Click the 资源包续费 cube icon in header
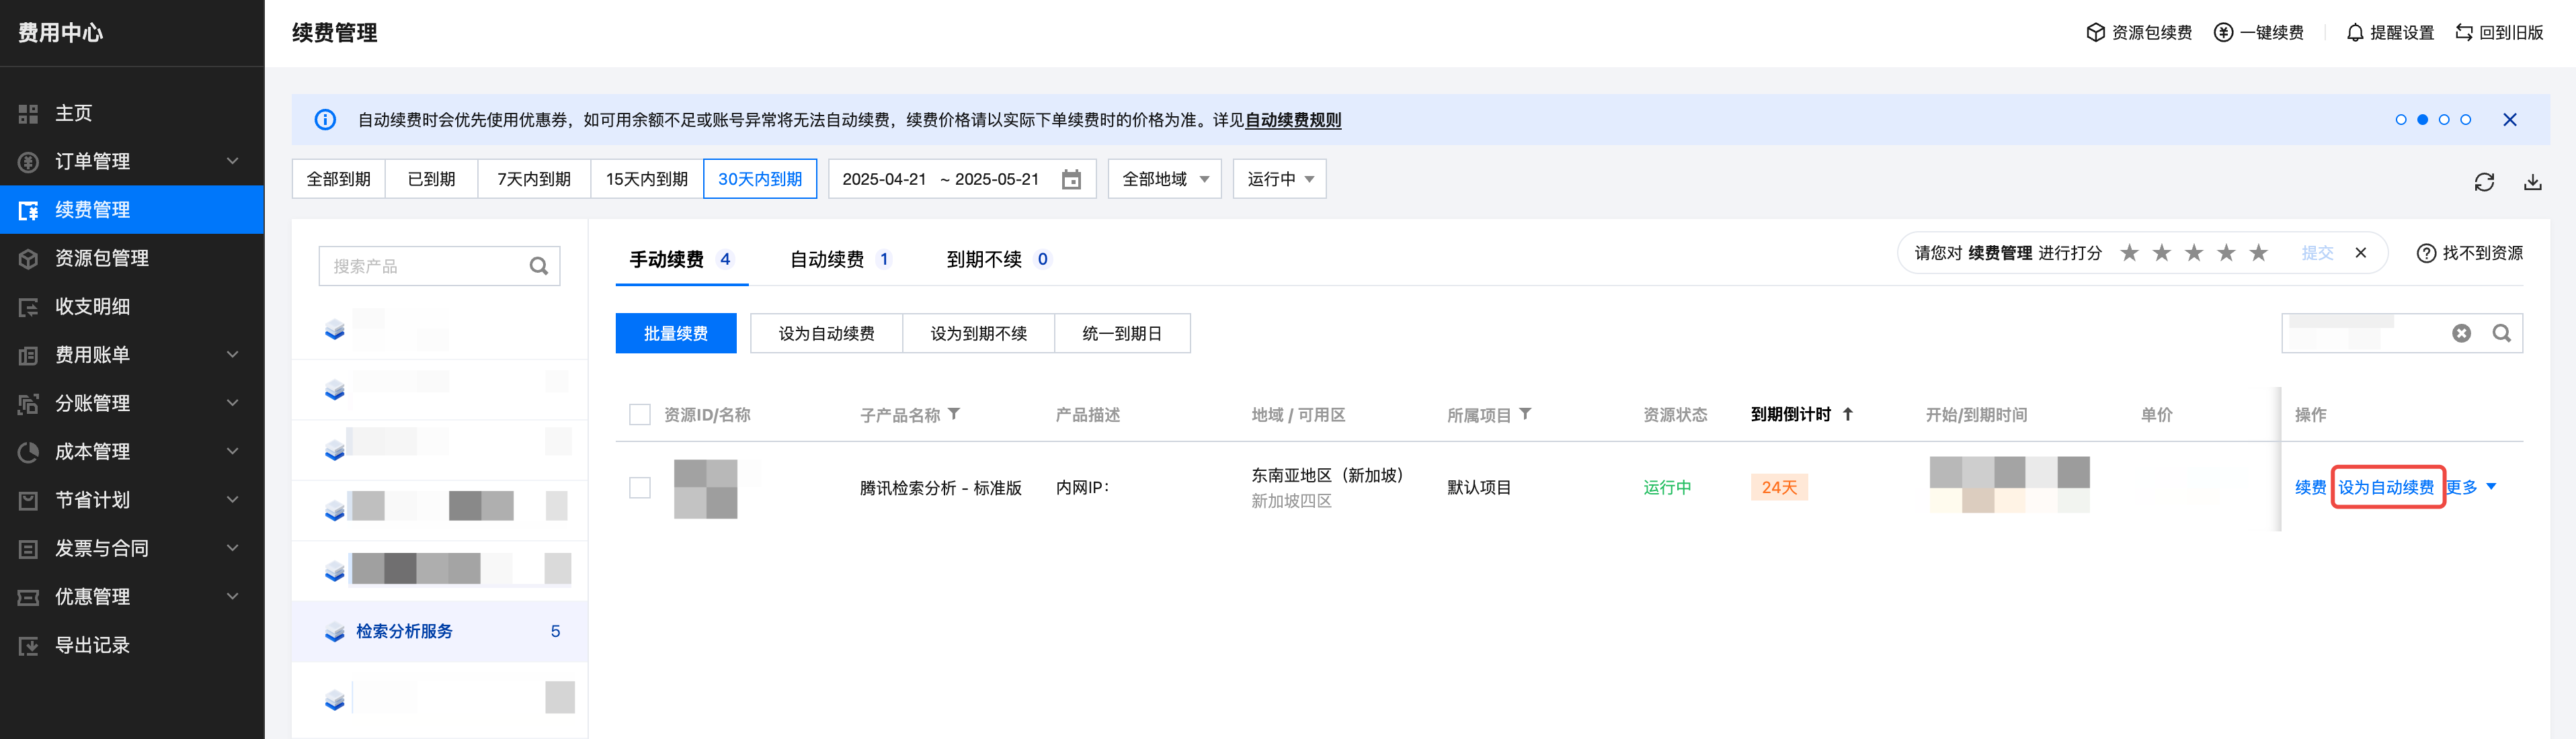Viewport: 2576px width, 739px height. (2095, 33)
